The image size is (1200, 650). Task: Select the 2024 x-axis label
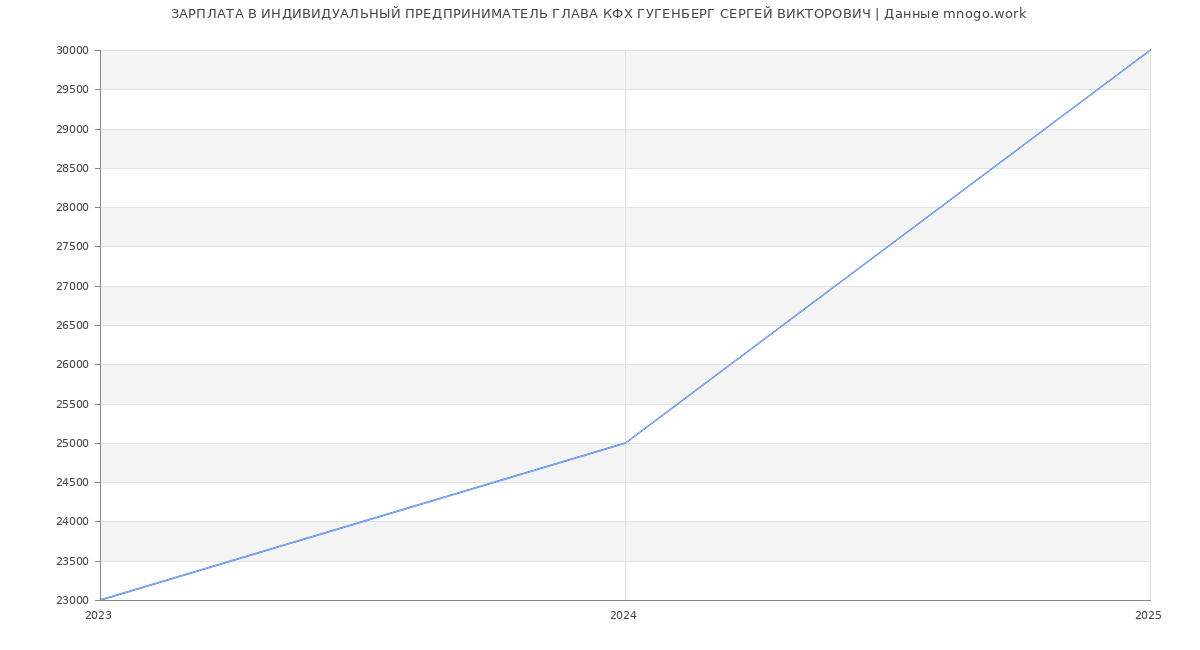point(623,616)
